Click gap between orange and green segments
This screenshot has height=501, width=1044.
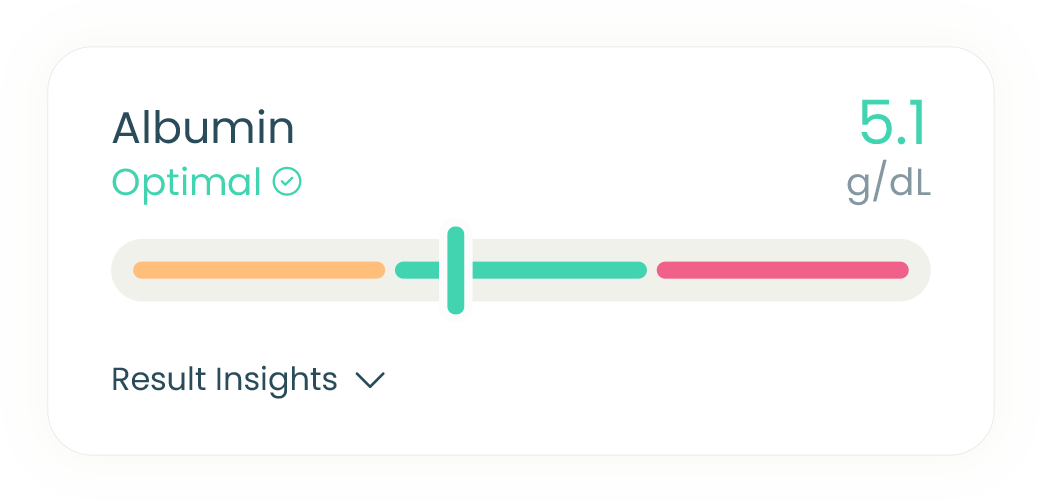click(x=390, y=270)
